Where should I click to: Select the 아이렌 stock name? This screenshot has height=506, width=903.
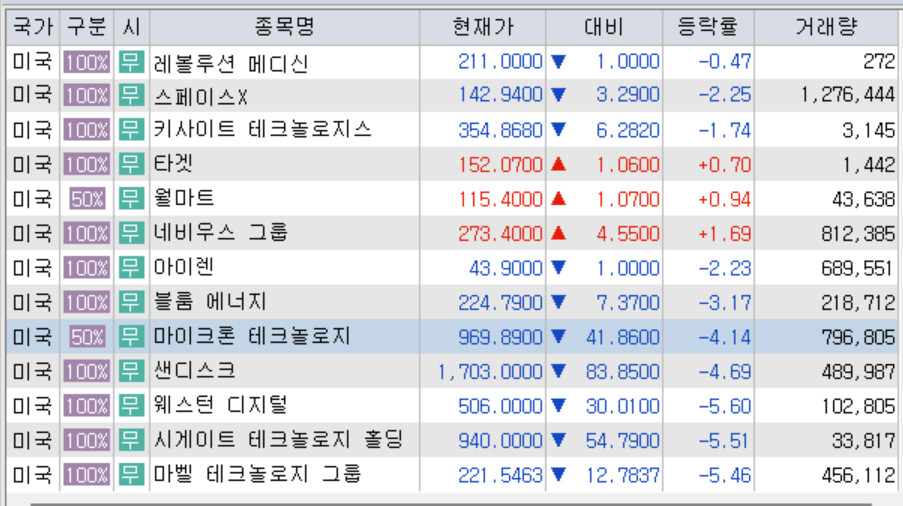(x=184, y=268)
